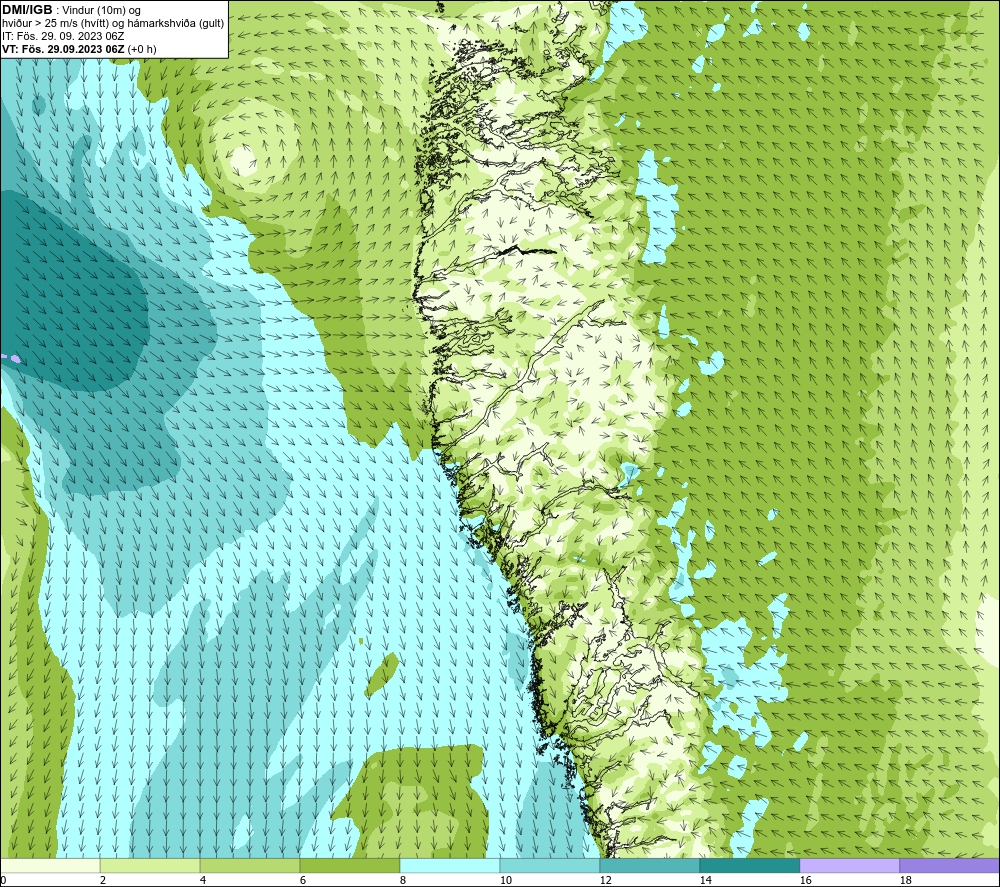Click the 'IT: Fös. 29. 09. 2023 06Z' line
Screen dimensions: 1000x887
coord(63,36)
